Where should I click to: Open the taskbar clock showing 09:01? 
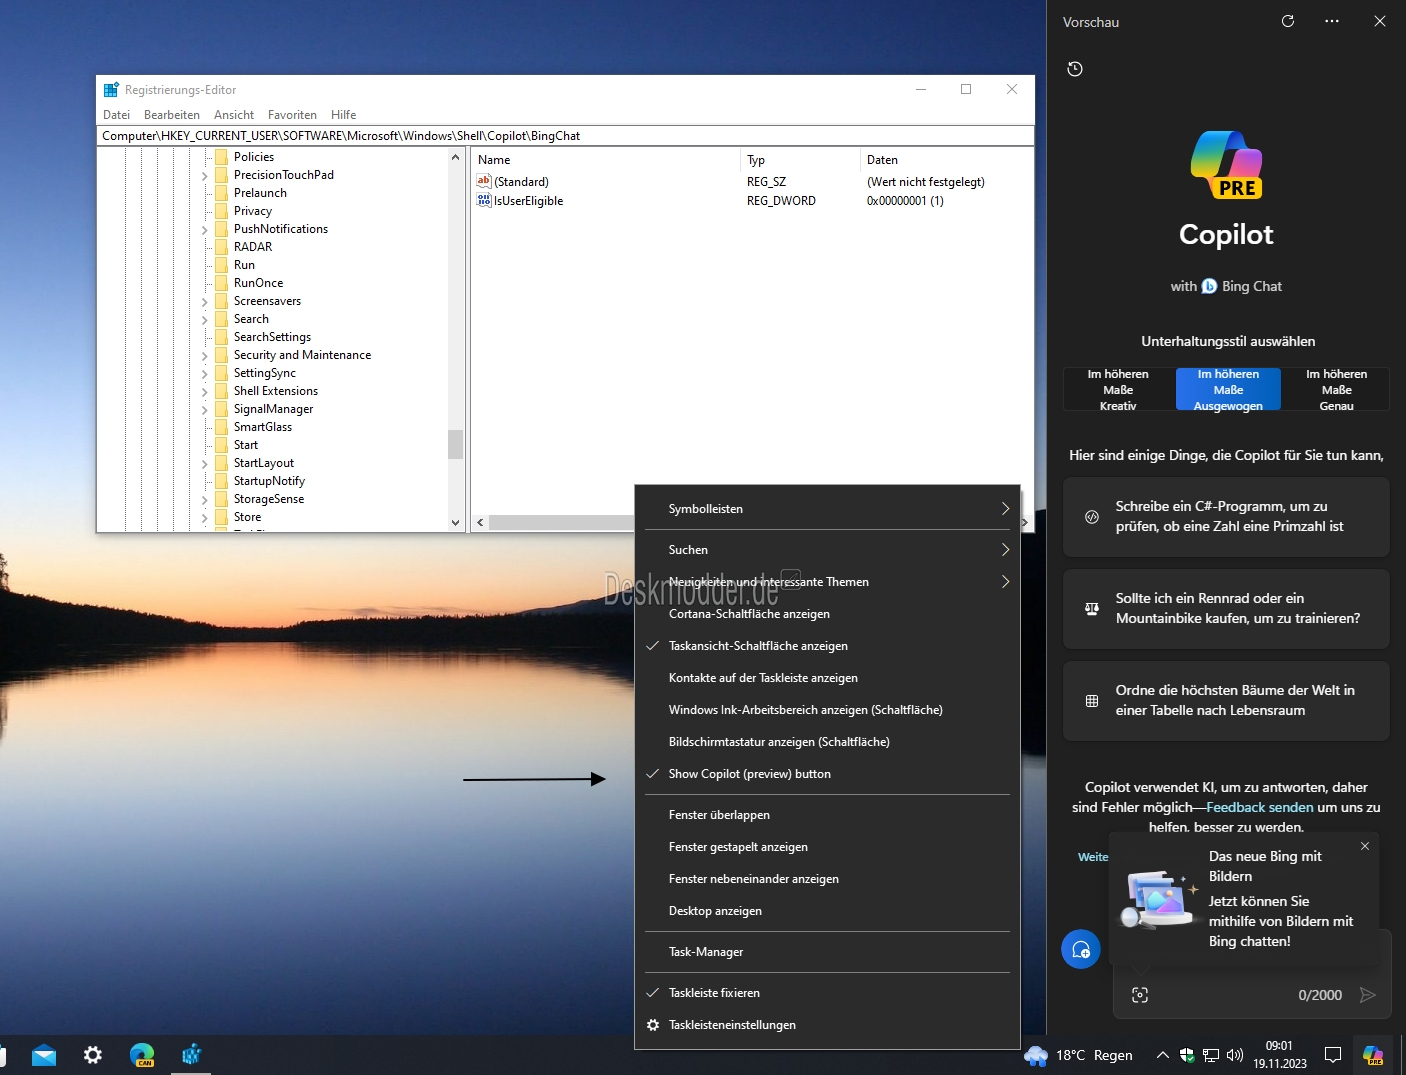[1280, 1055]
